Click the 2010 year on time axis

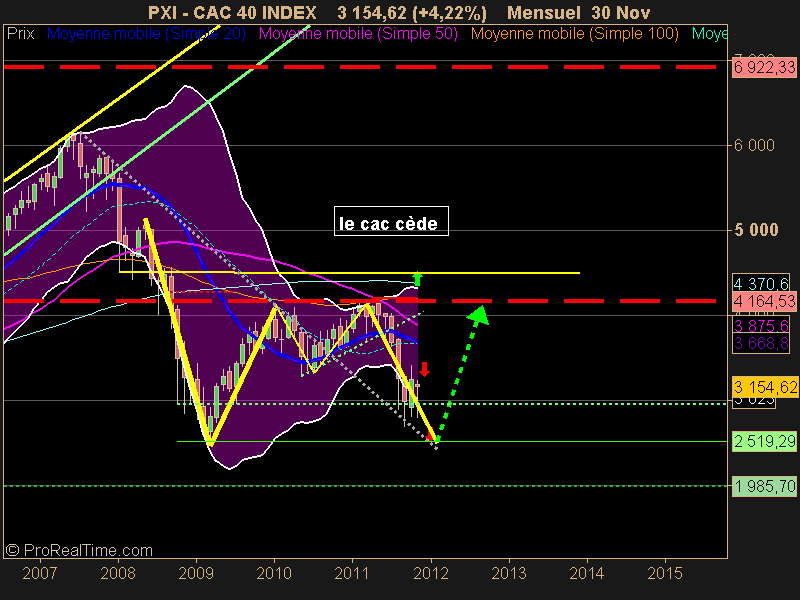(274, 573)
